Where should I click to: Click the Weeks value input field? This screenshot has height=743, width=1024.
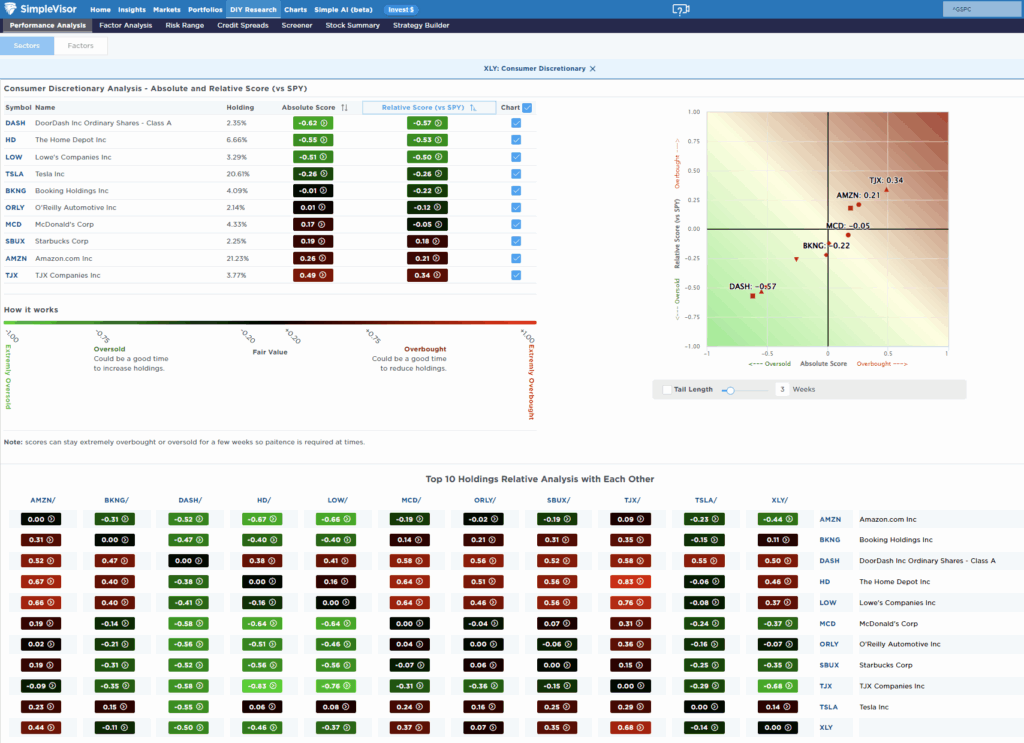point(783,389)
